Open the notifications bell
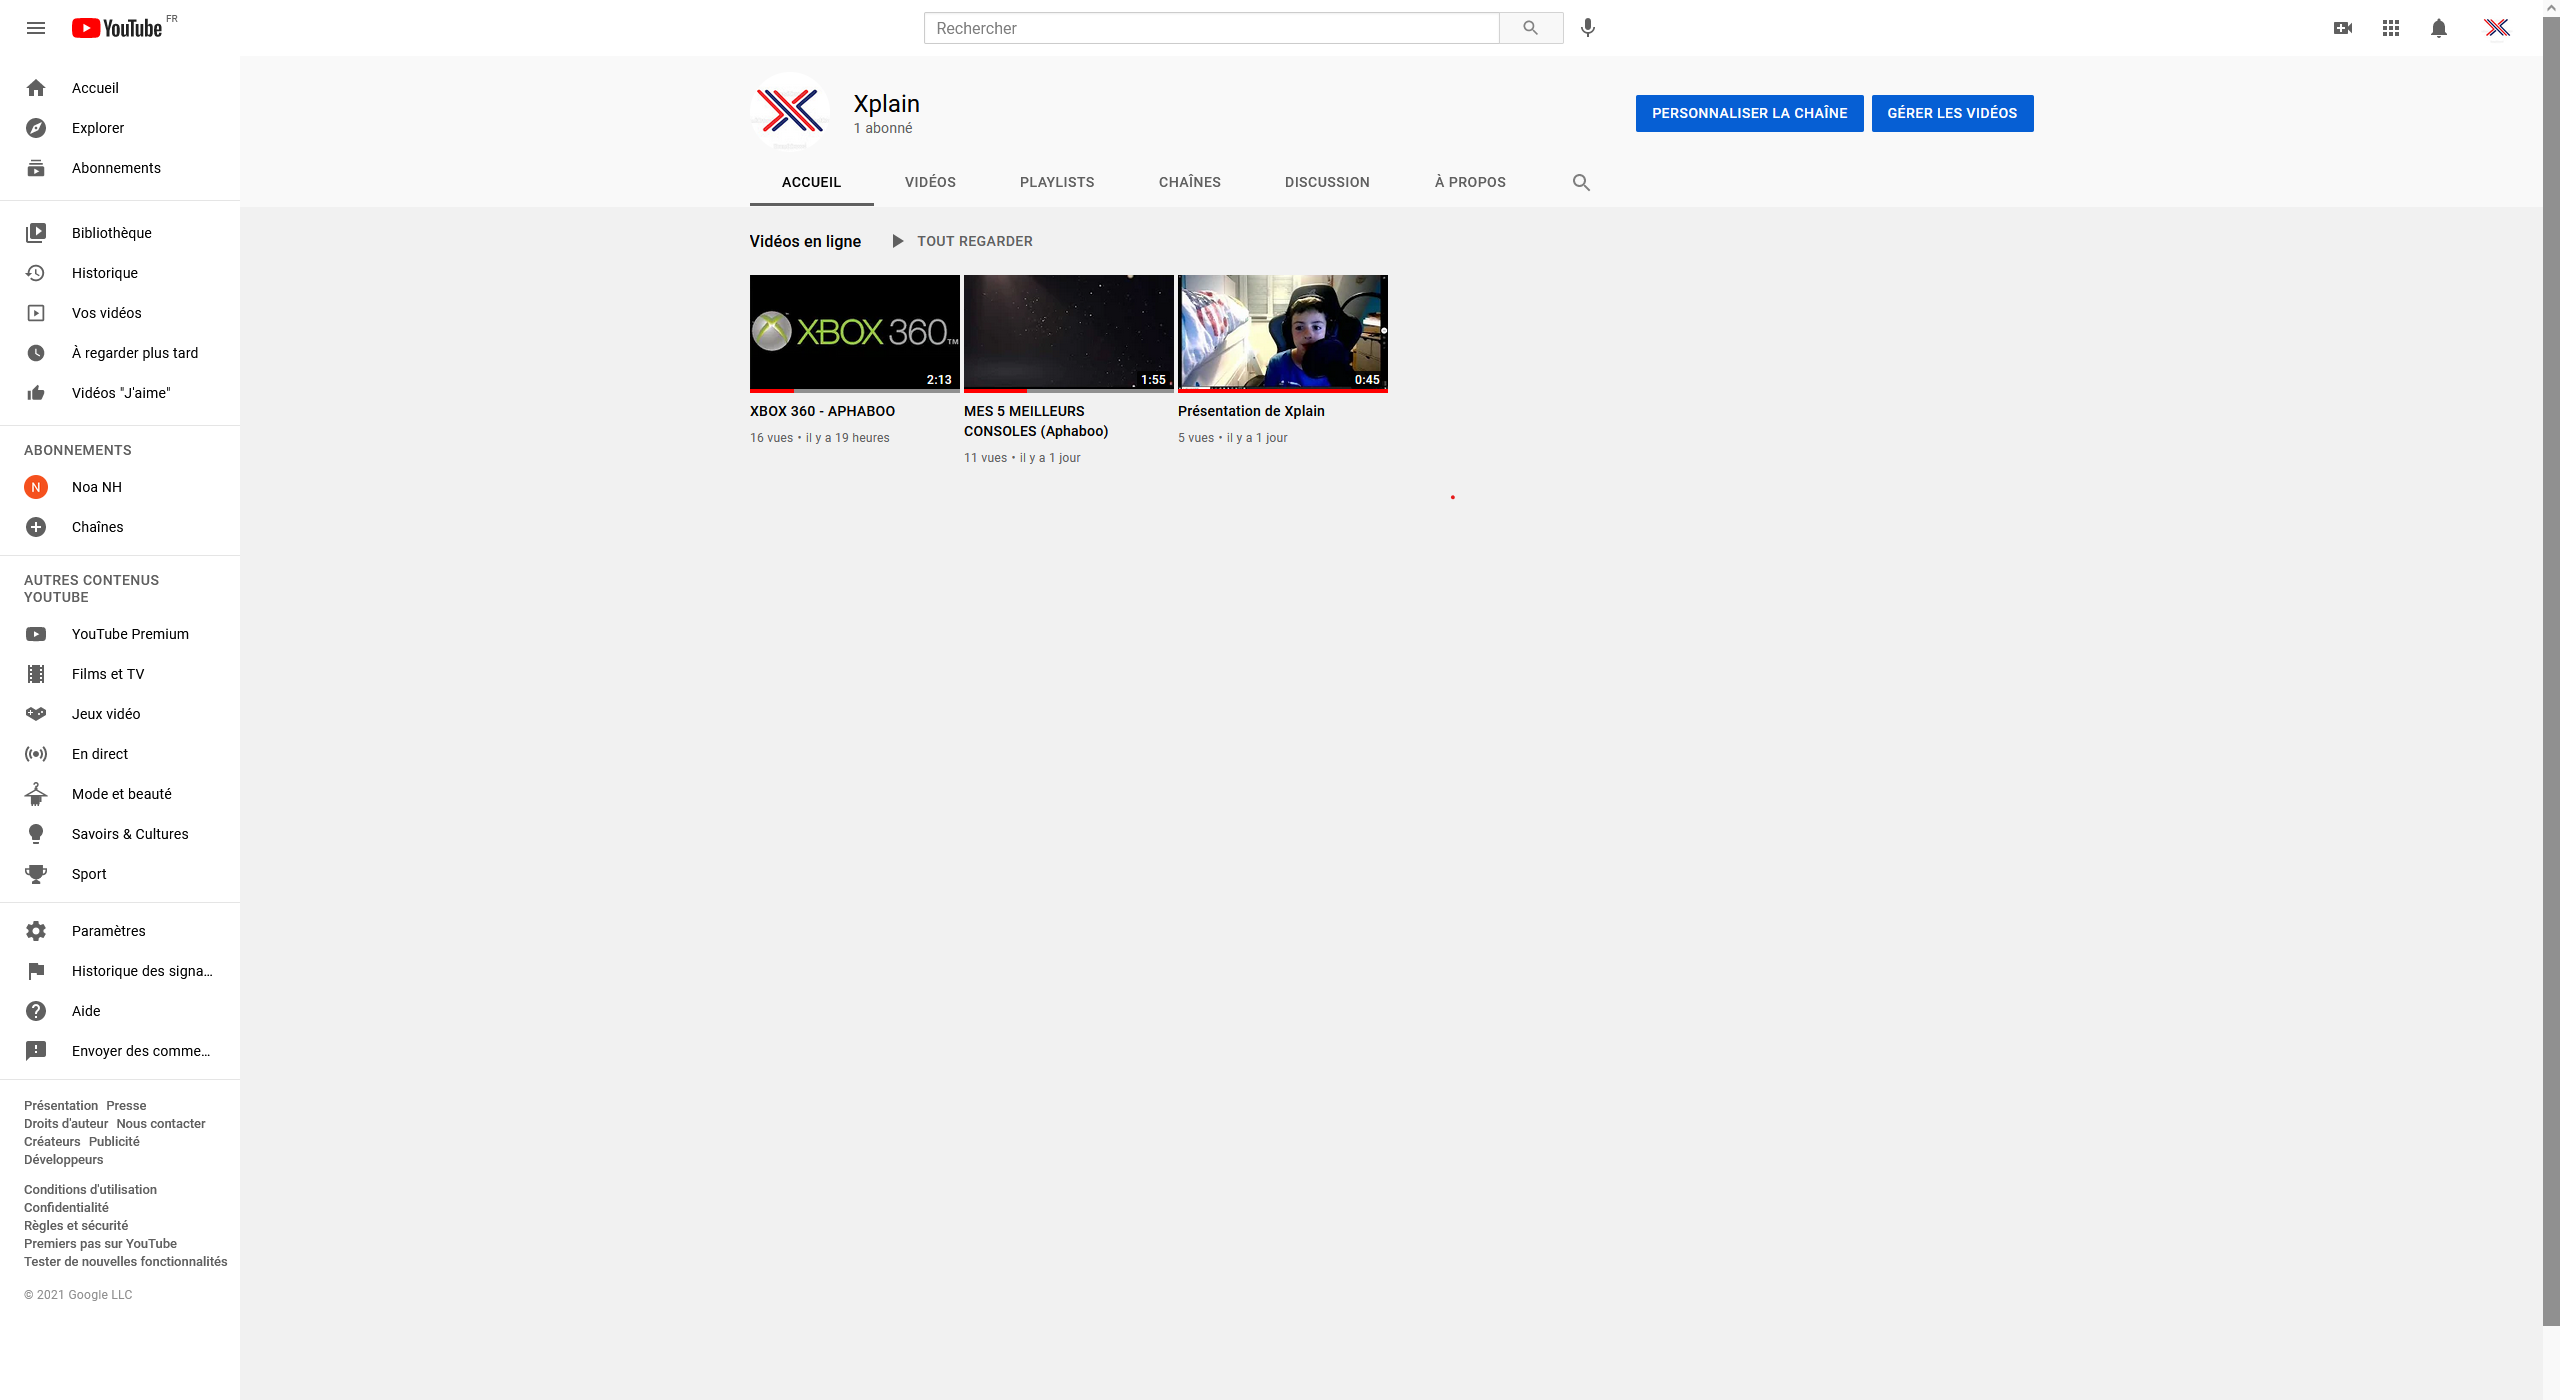This screenshot has width=2560, height=1400. 2439,28
